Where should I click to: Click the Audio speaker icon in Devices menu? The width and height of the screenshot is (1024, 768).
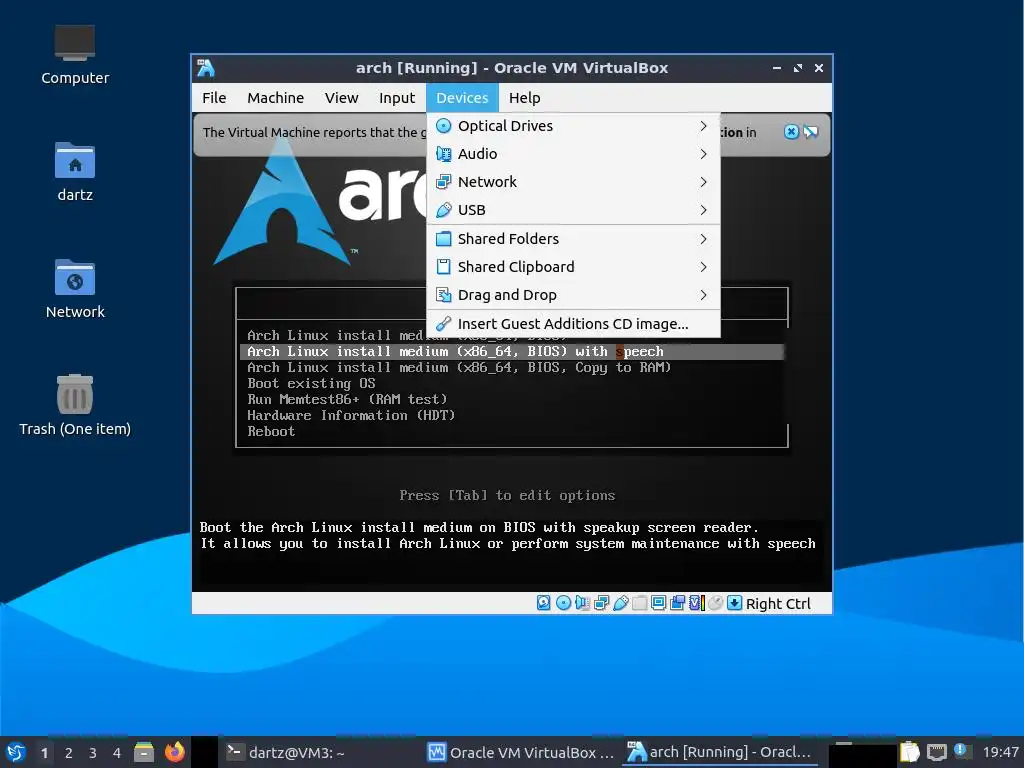pos(443,154)
